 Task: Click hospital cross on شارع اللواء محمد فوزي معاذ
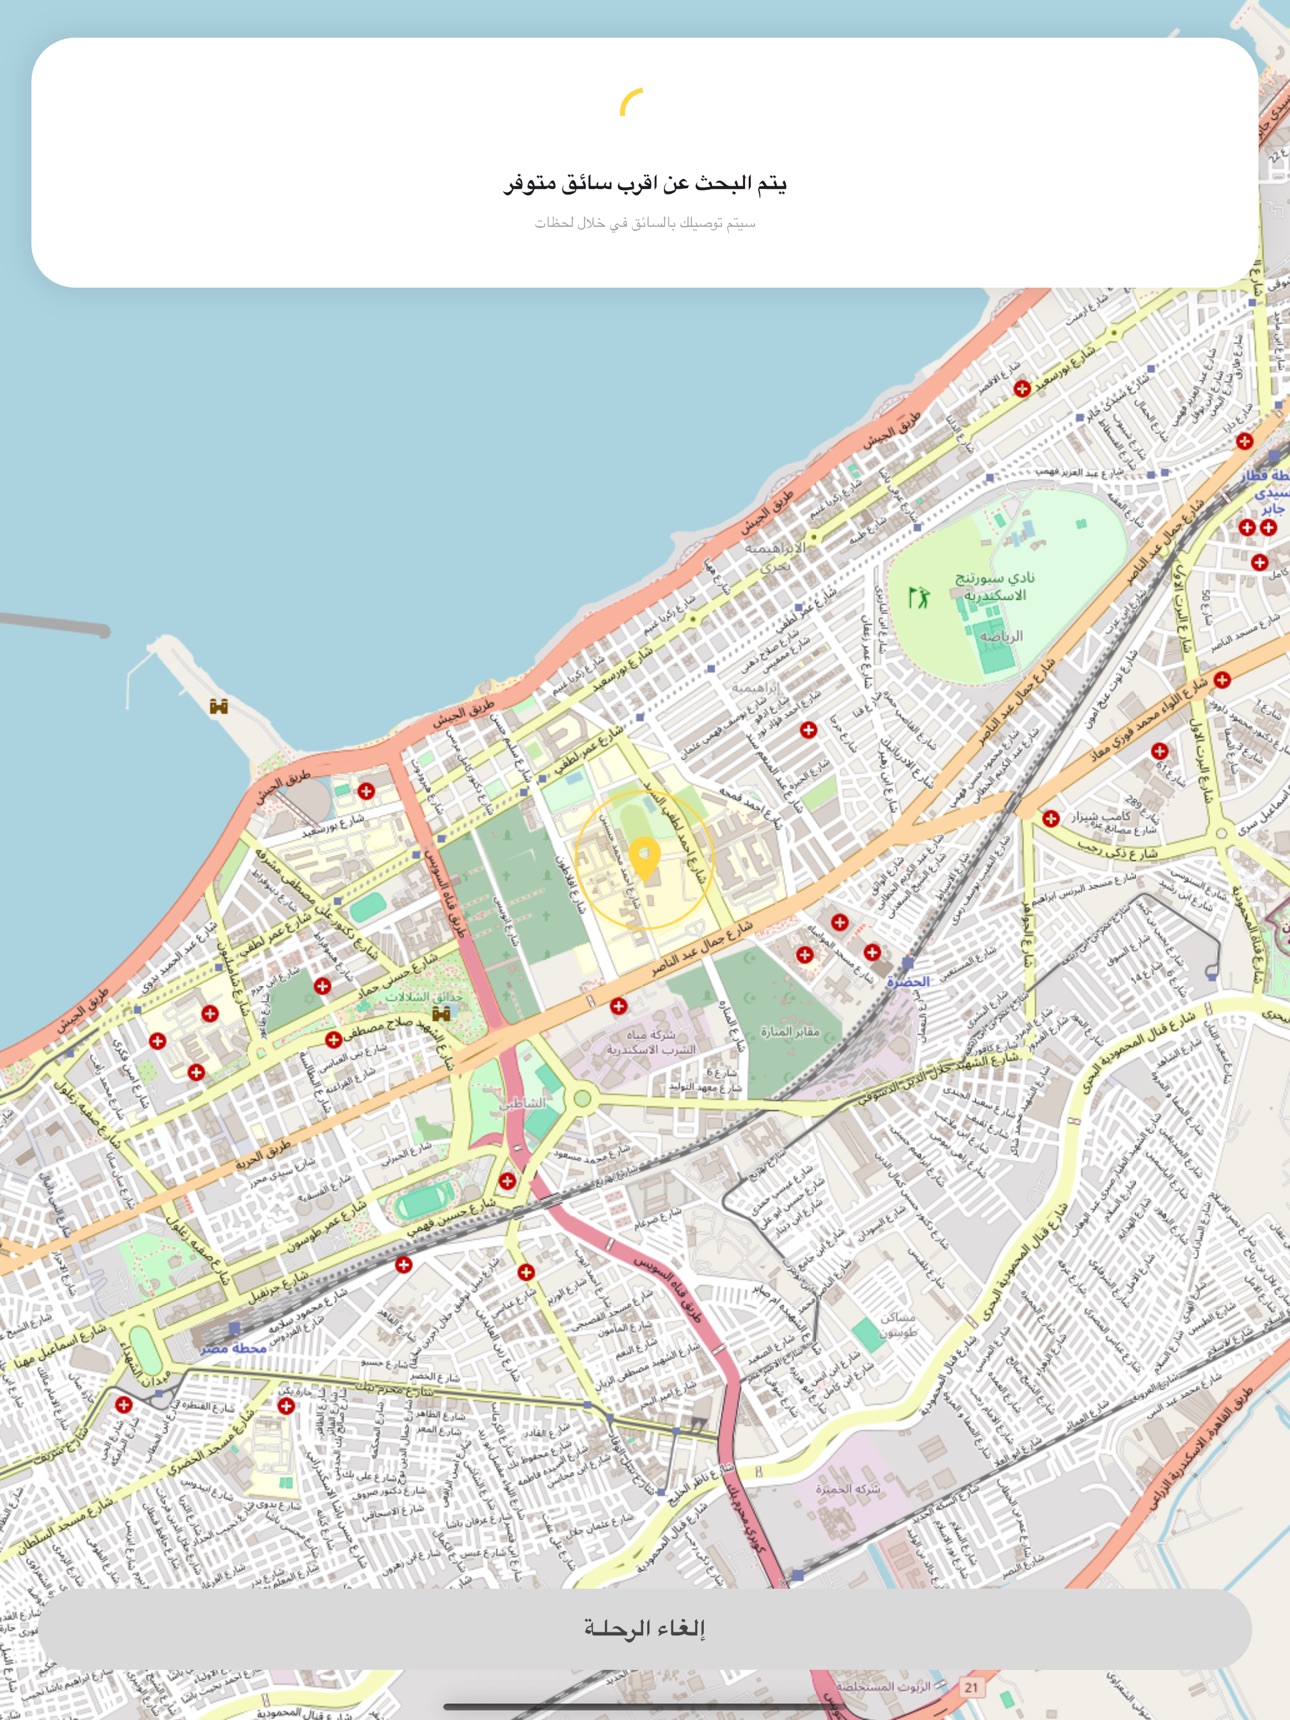pos(1222,680)
